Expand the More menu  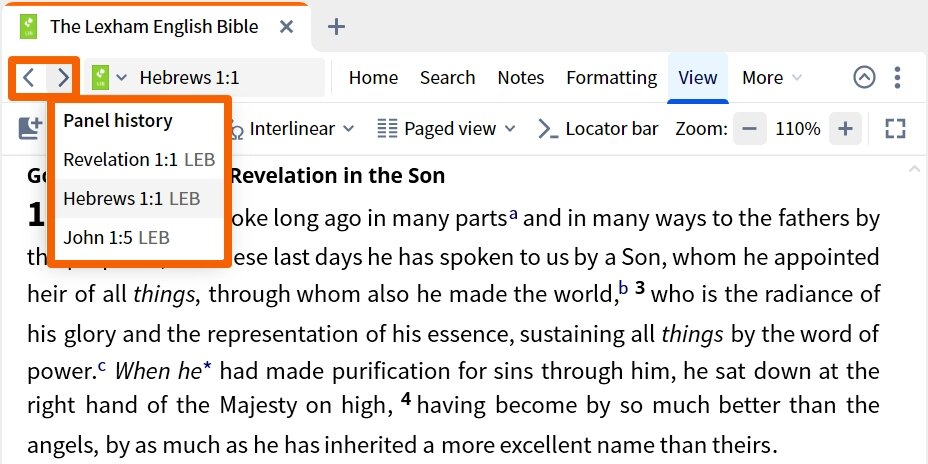(x=772, y=78)
